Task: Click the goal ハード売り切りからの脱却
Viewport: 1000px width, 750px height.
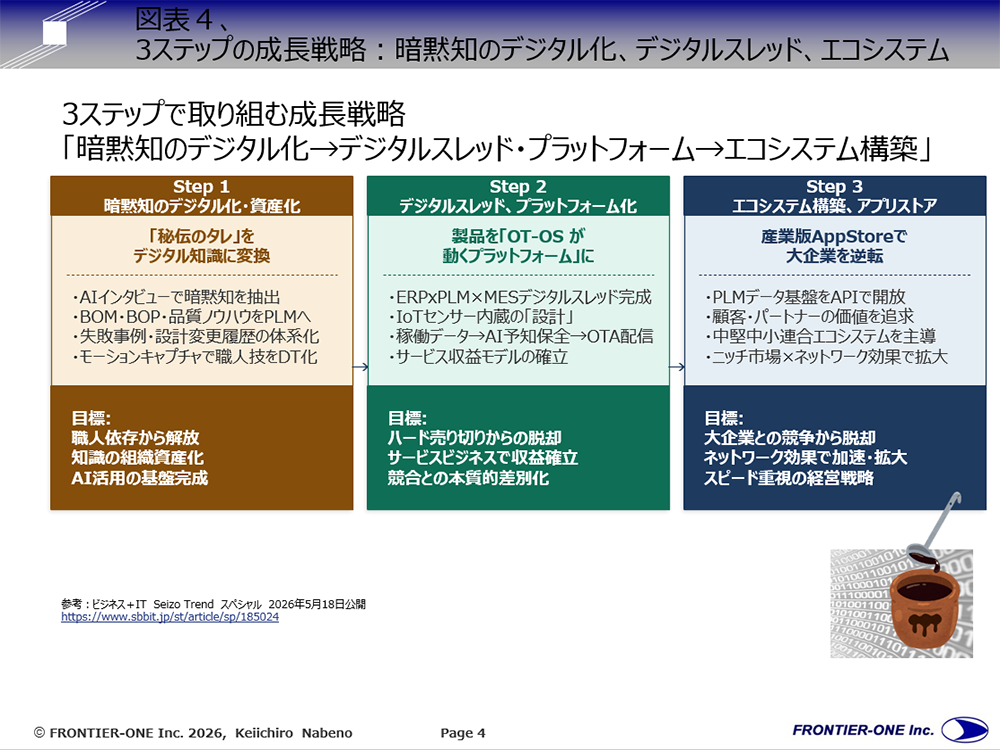Action: pos(474,438)
